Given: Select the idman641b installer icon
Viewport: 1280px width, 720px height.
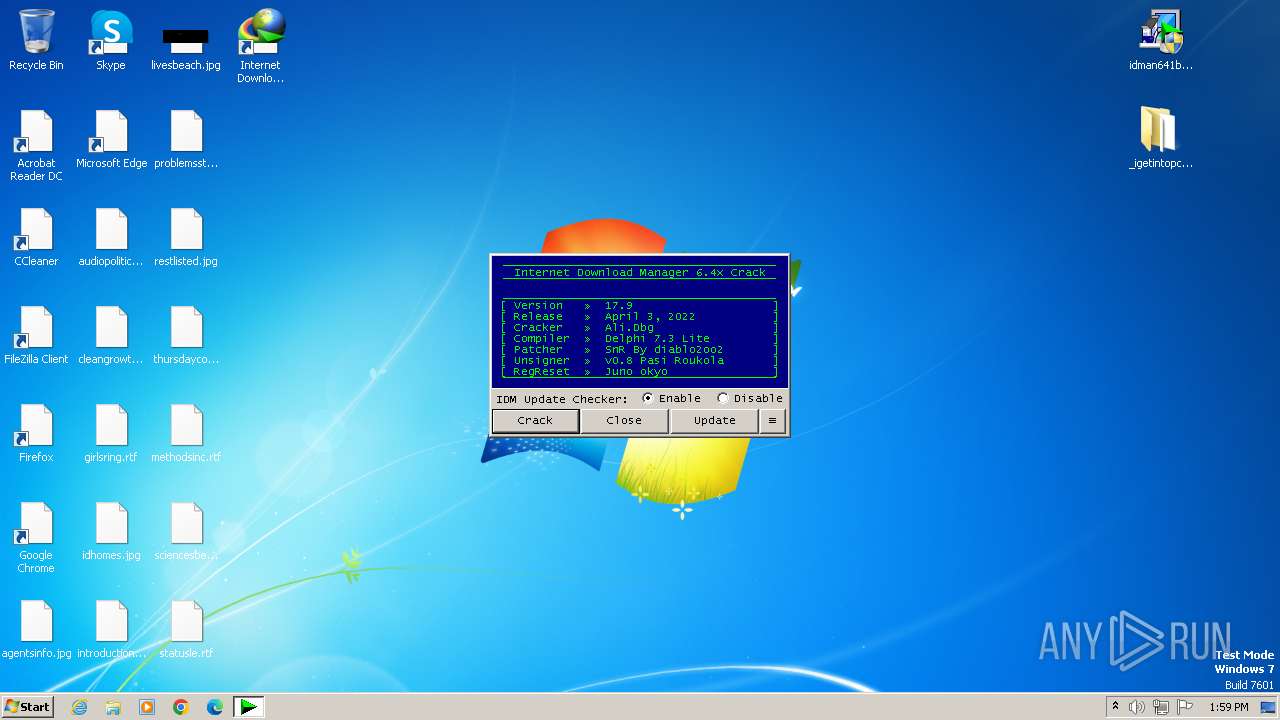Looking at the screenshot, I should (1161, 41).
